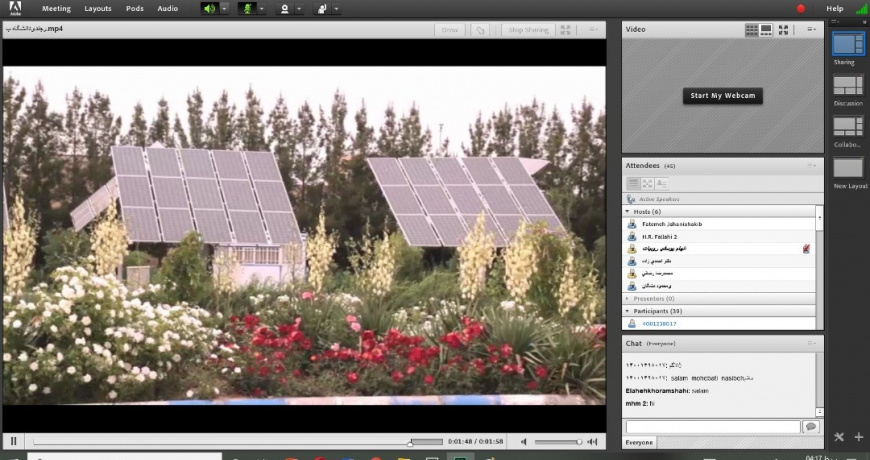This screenshot has height=460, width=870.
Task: Toggle the webcam icon in top bar
Action: click(285, 9)
